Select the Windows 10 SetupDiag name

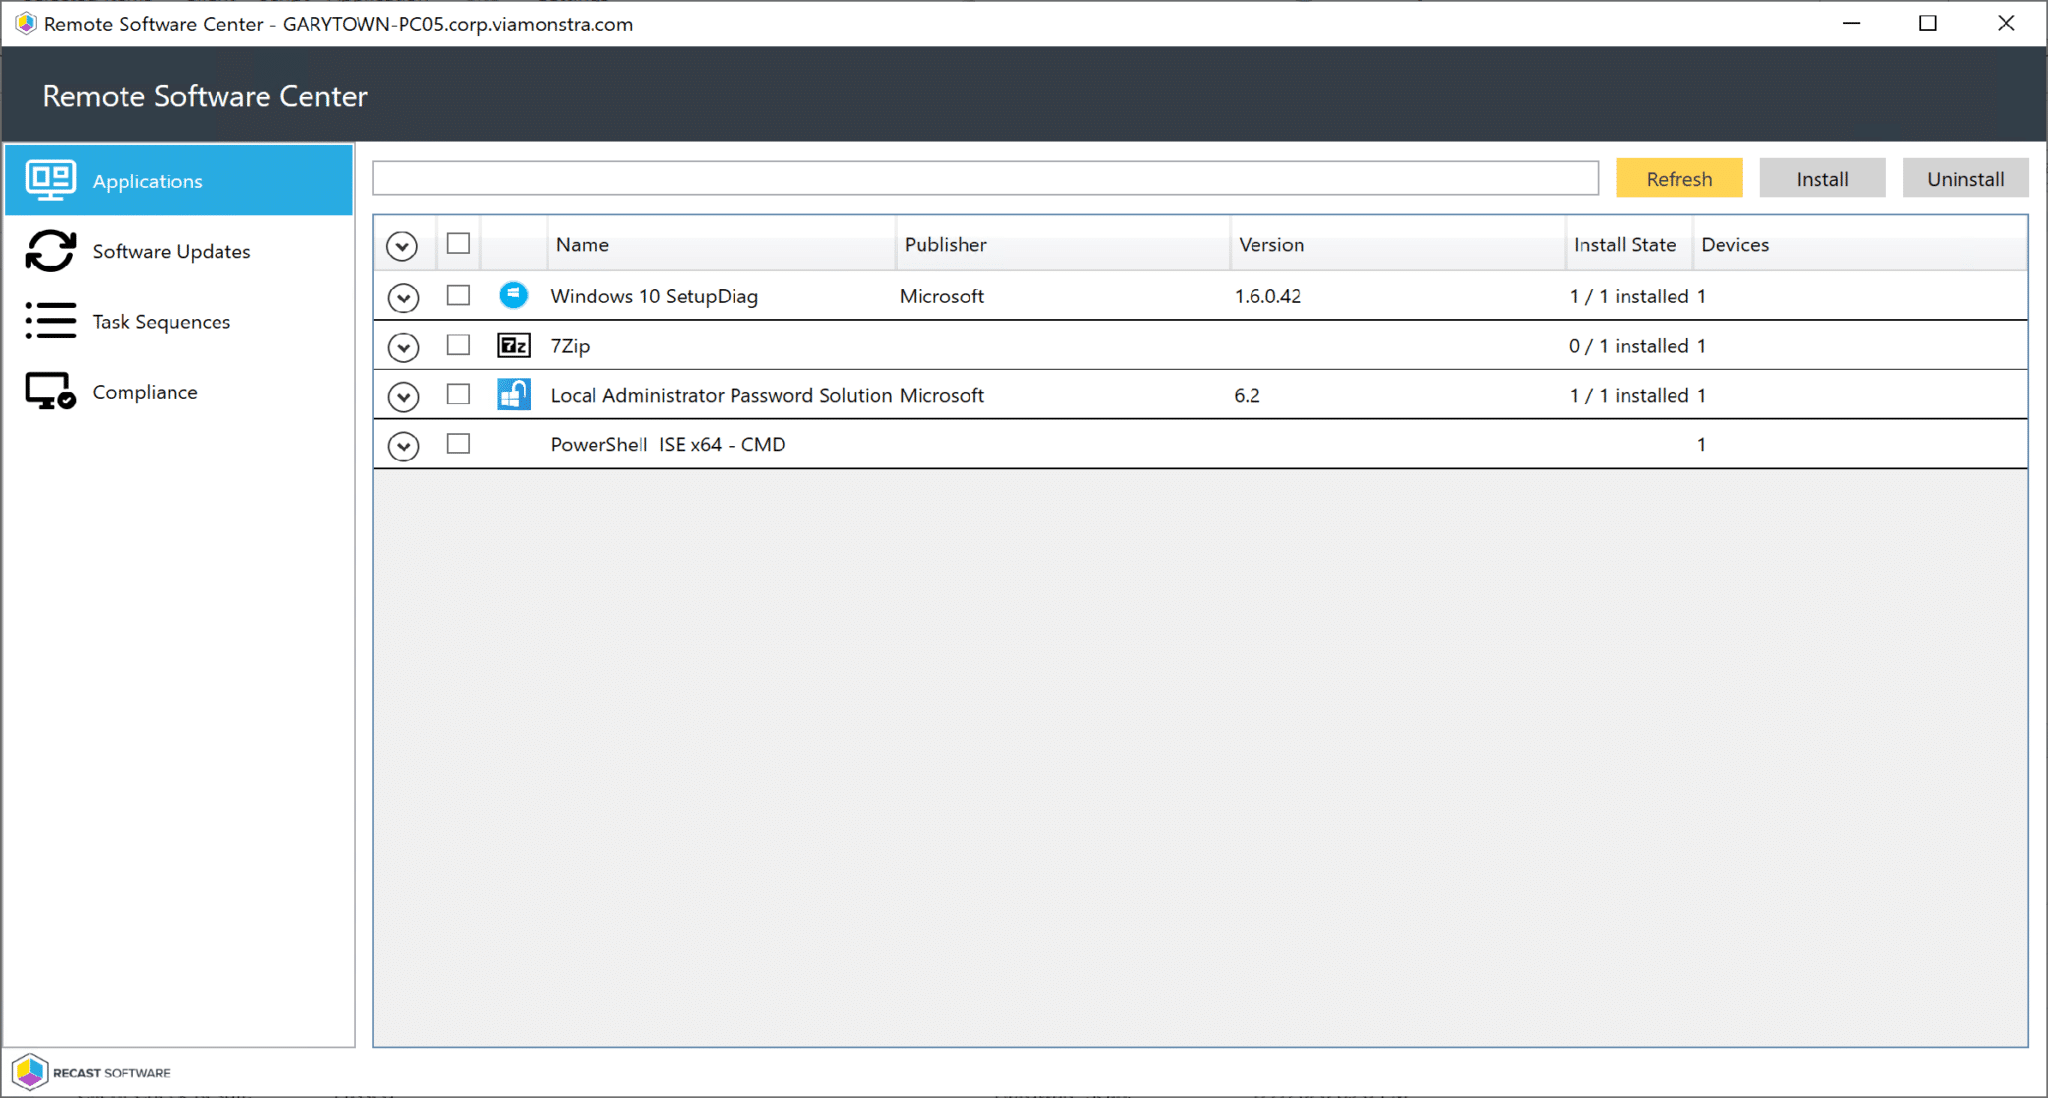(x=654, y=296)
